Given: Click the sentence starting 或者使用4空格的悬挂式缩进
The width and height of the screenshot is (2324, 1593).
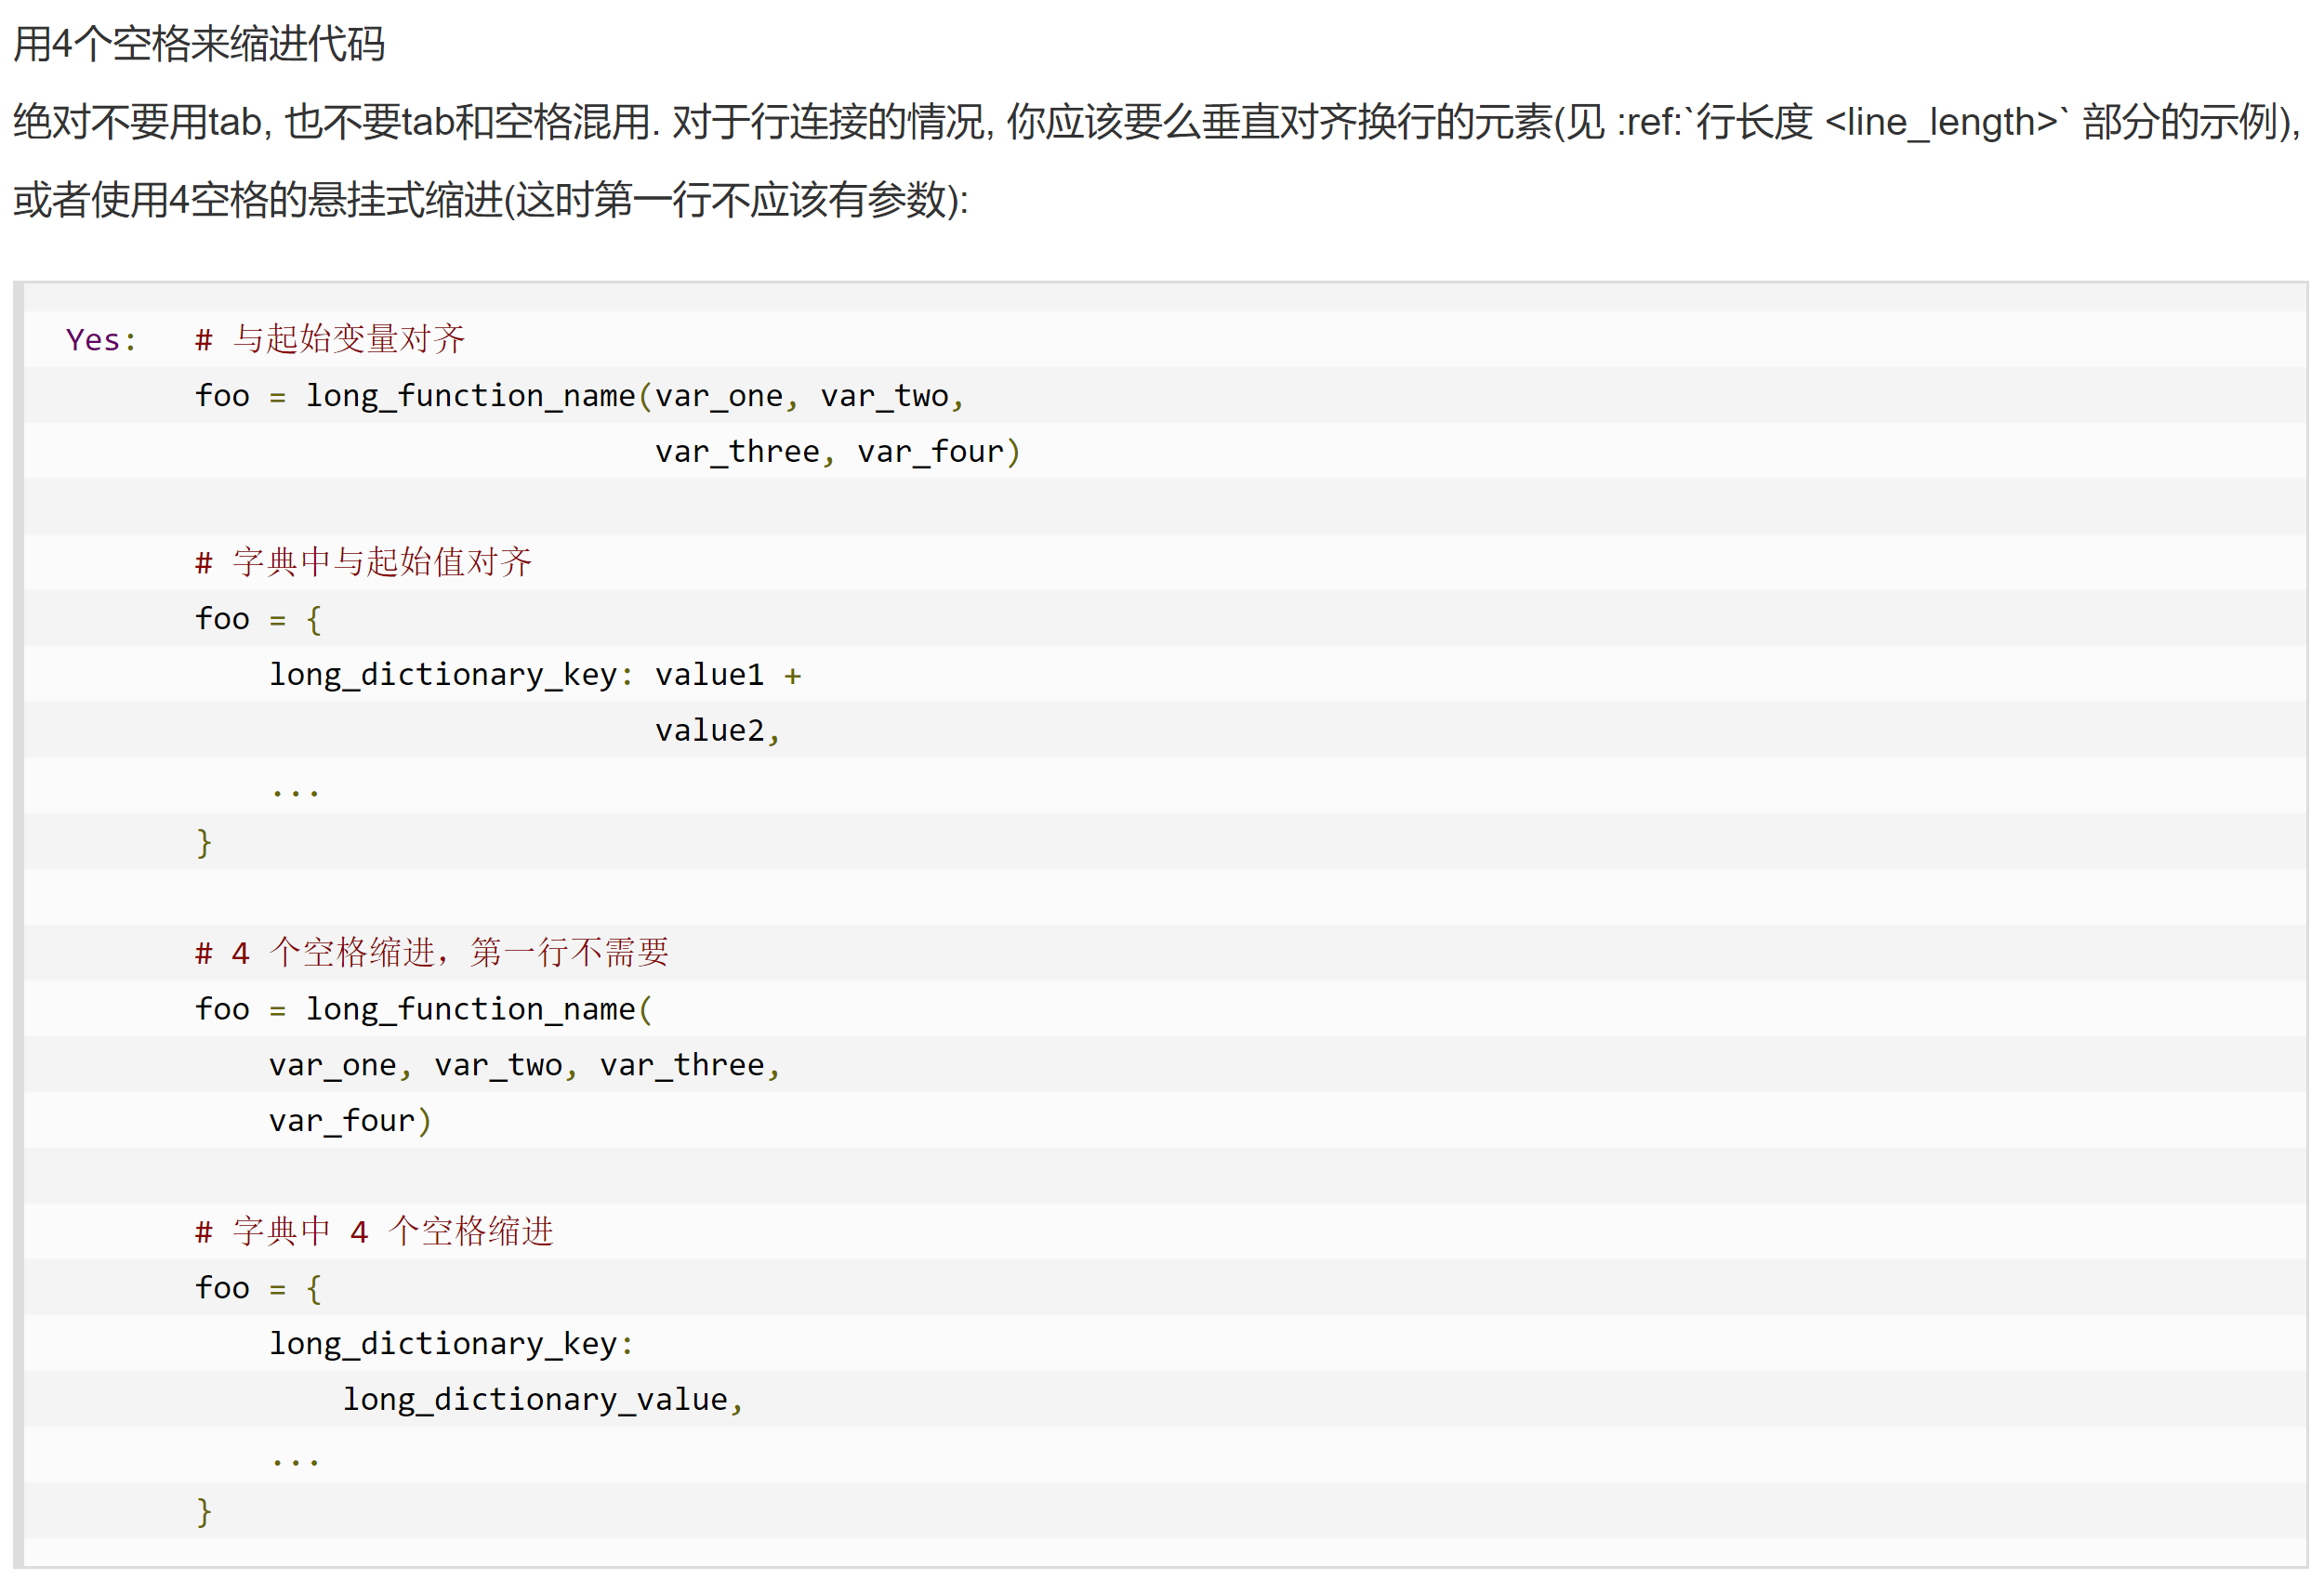Looking at the screenshot, I should click(x=490, y=200).
